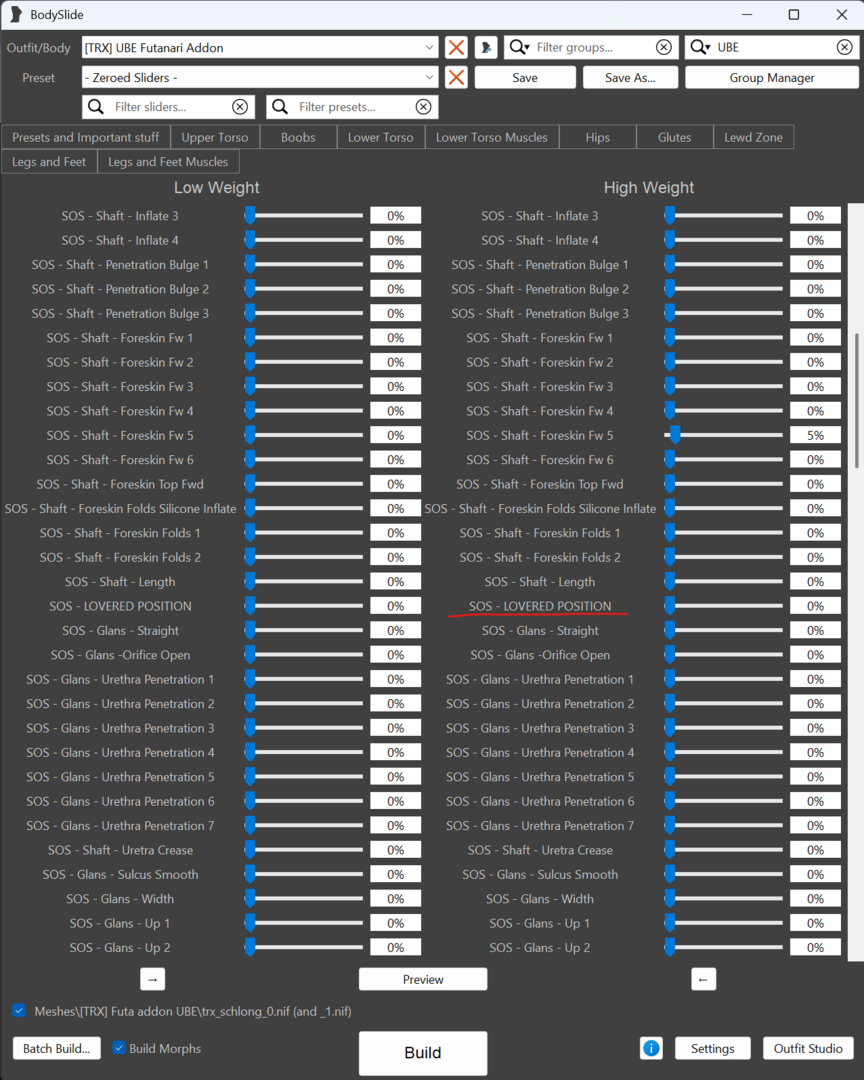Disable the Build Morphs checkbox

coord(119,1048)
